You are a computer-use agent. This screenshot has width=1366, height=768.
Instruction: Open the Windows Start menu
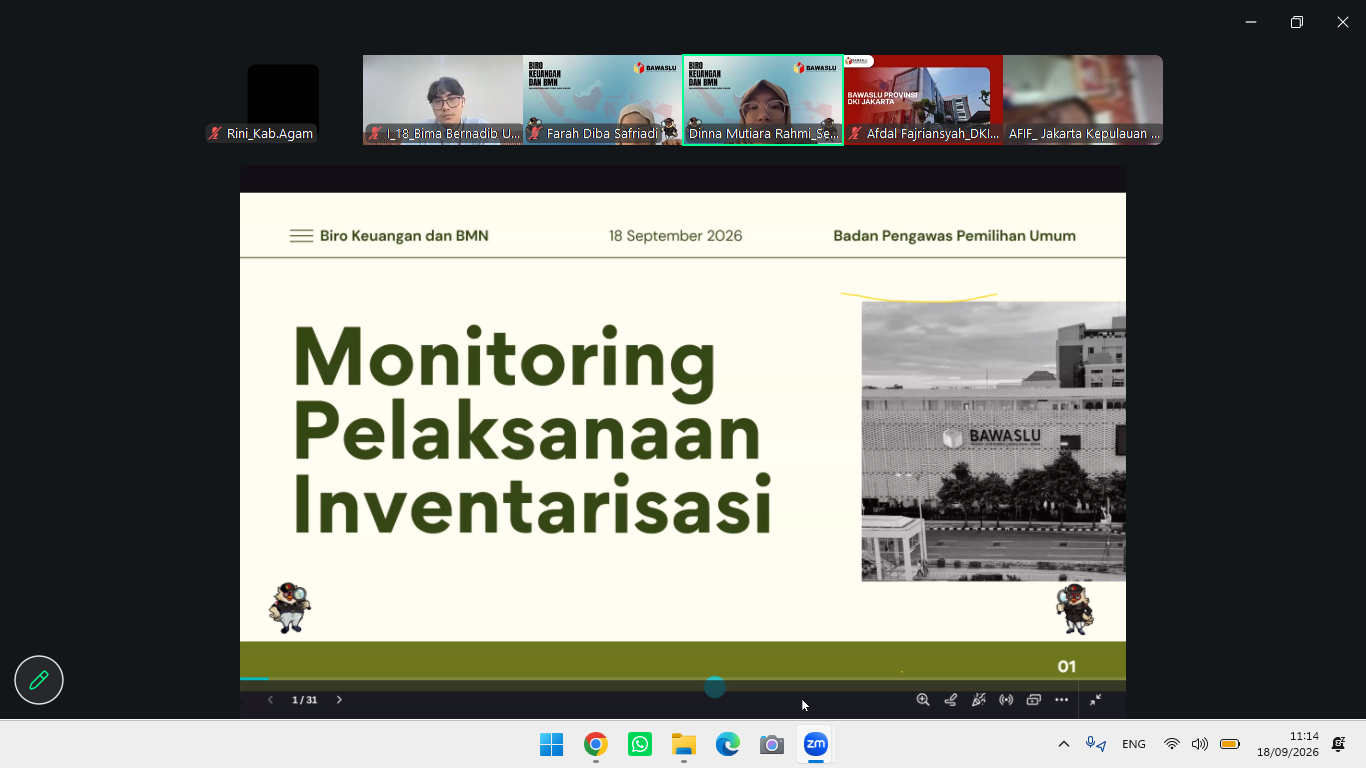click(551, 744)
